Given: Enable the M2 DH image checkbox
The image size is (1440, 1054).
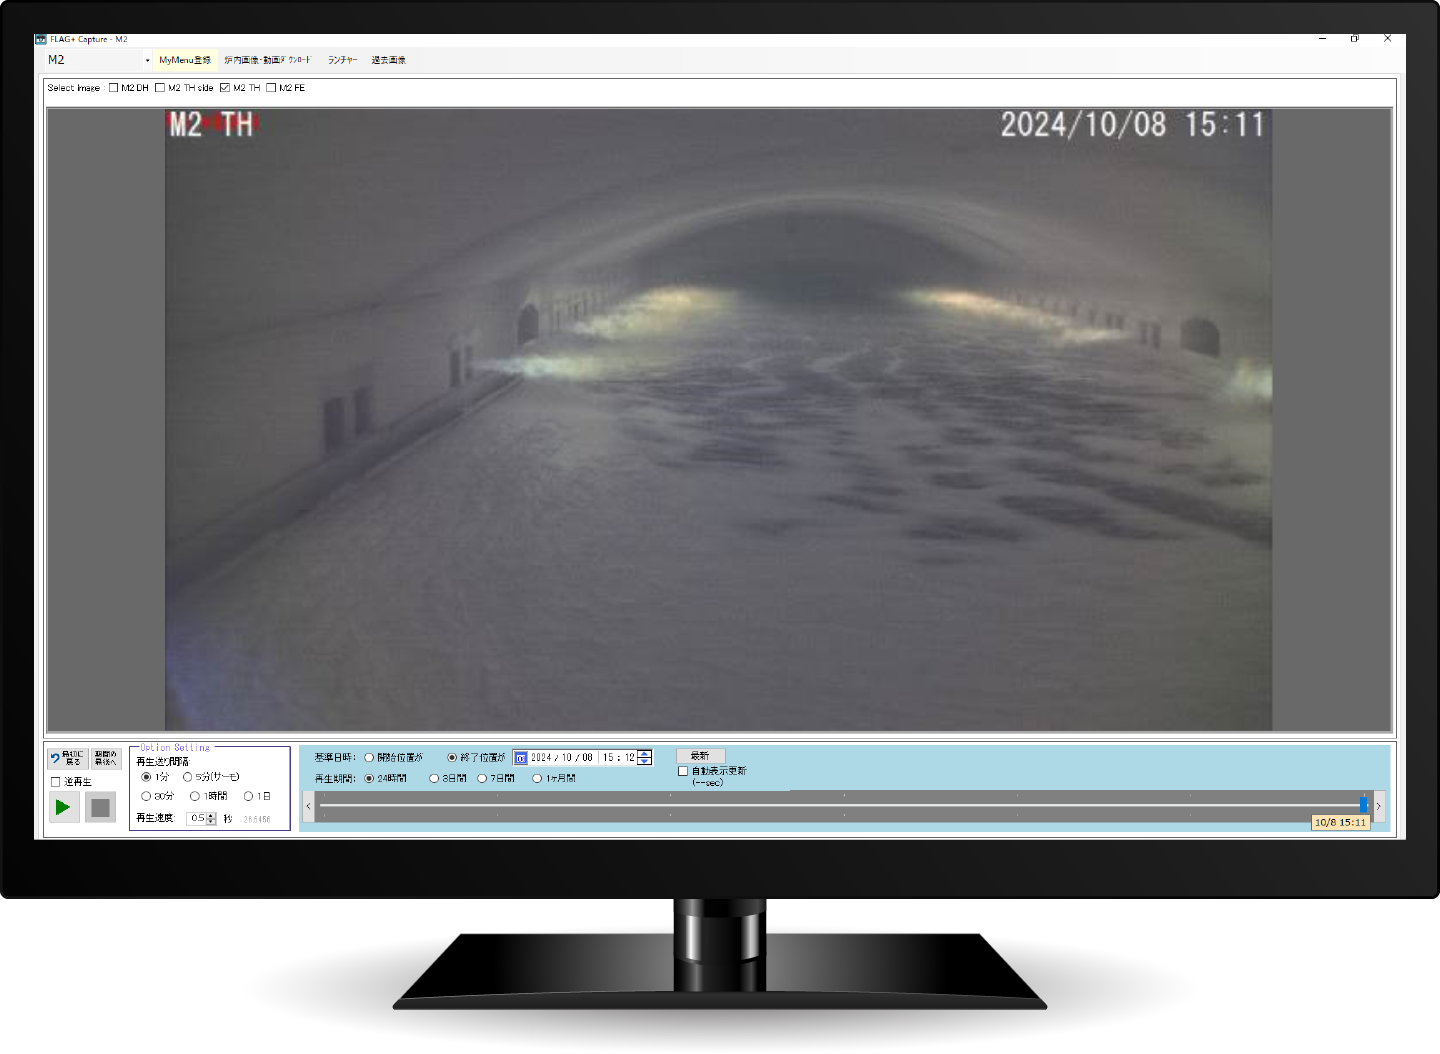Looking at the screenshot, I should (x=114, y=88).
